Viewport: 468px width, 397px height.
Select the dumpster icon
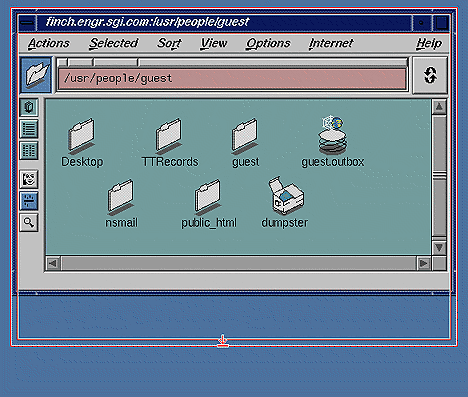coord(286,195)
